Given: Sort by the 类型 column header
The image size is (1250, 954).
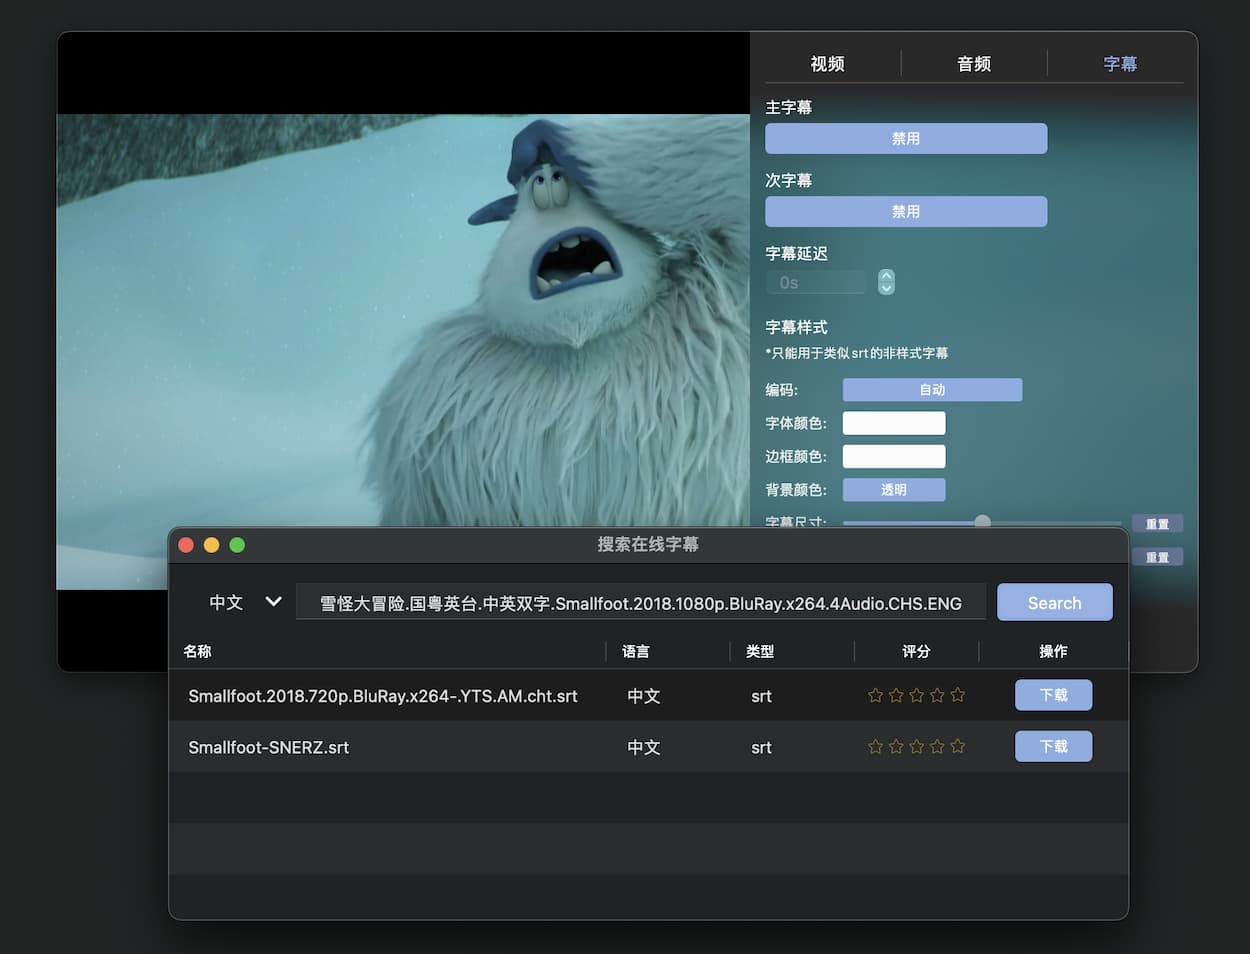Looking at the screenshot, I should (x=760, y=651).
